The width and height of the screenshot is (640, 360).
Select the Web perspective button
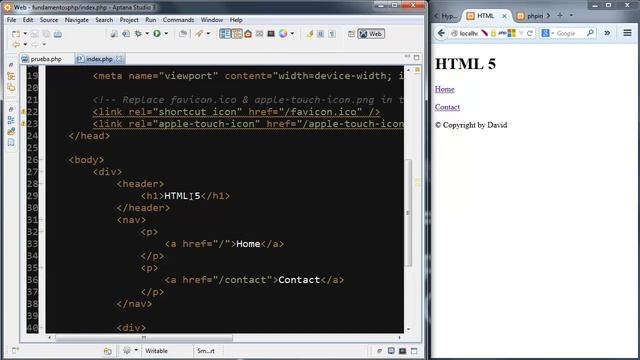pos(371,34)
